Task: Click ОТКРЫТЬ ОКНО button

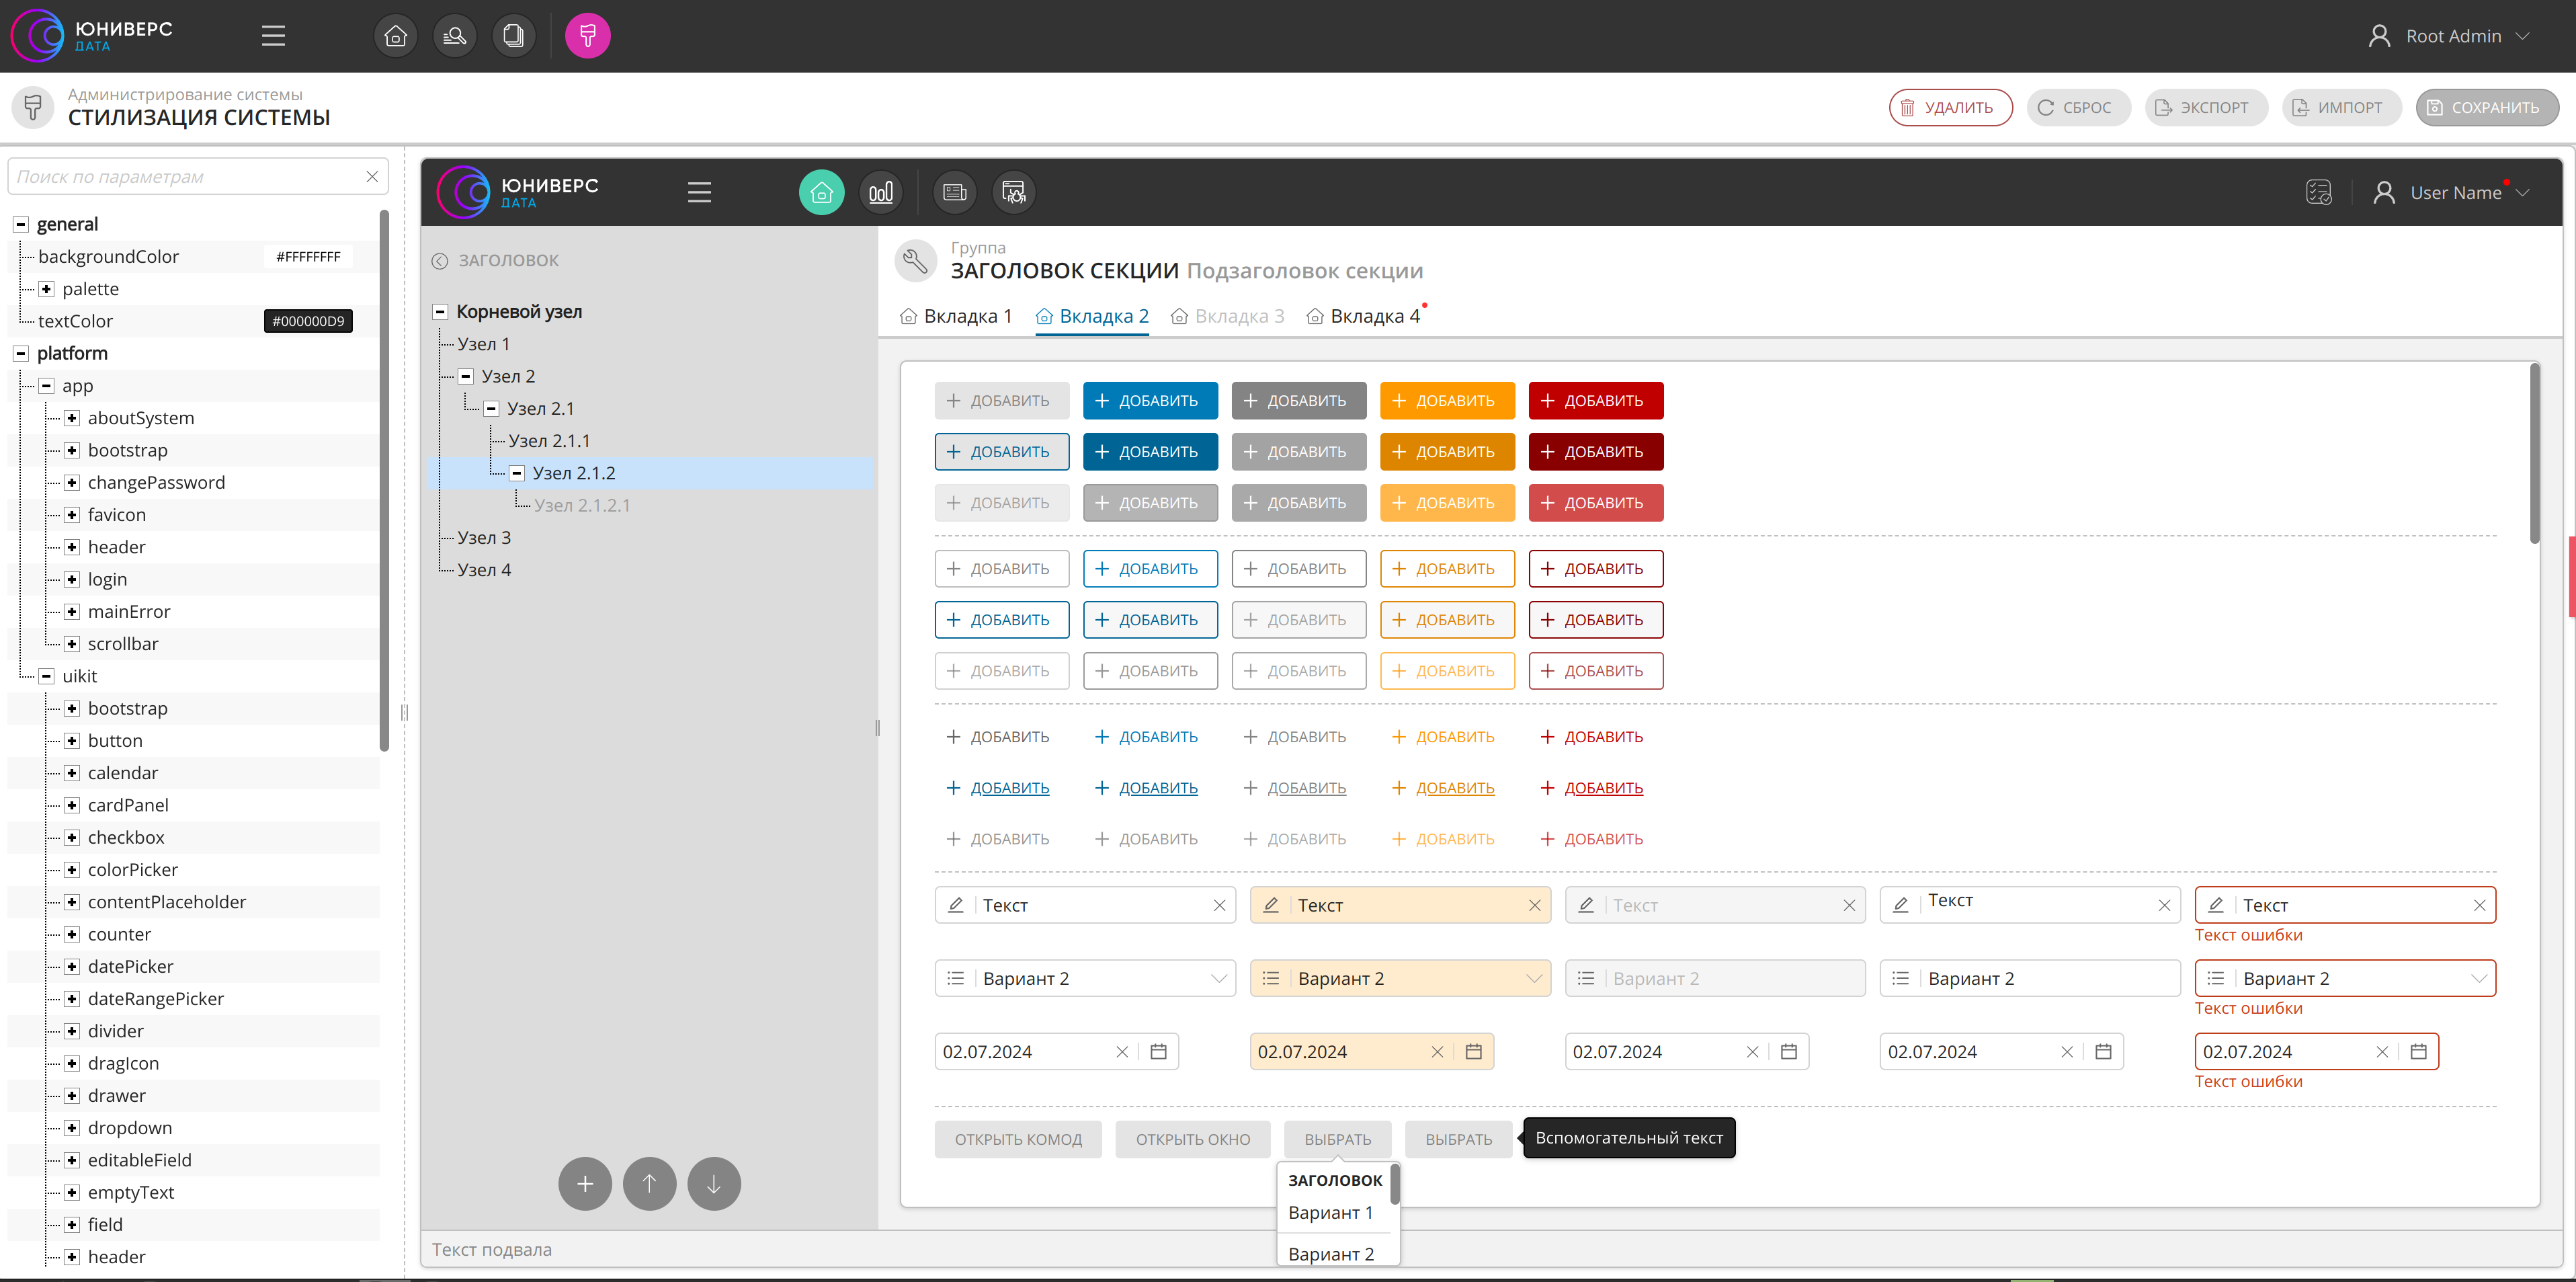Action: 1192,1140
